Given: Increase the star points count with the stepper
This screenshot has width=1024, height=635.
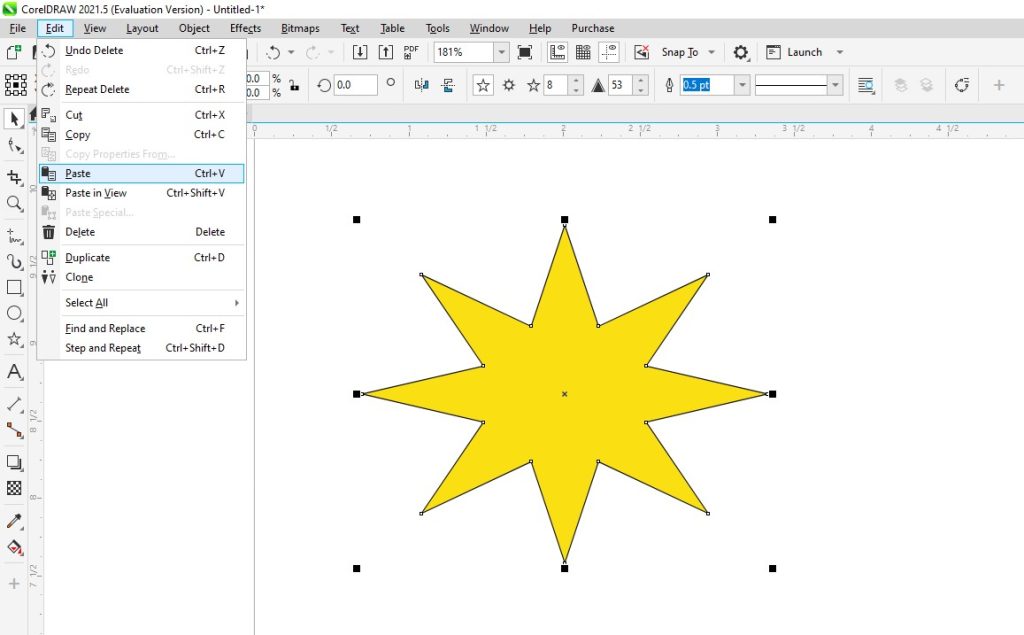Looking at the screenshot, I should pos(577,80).
